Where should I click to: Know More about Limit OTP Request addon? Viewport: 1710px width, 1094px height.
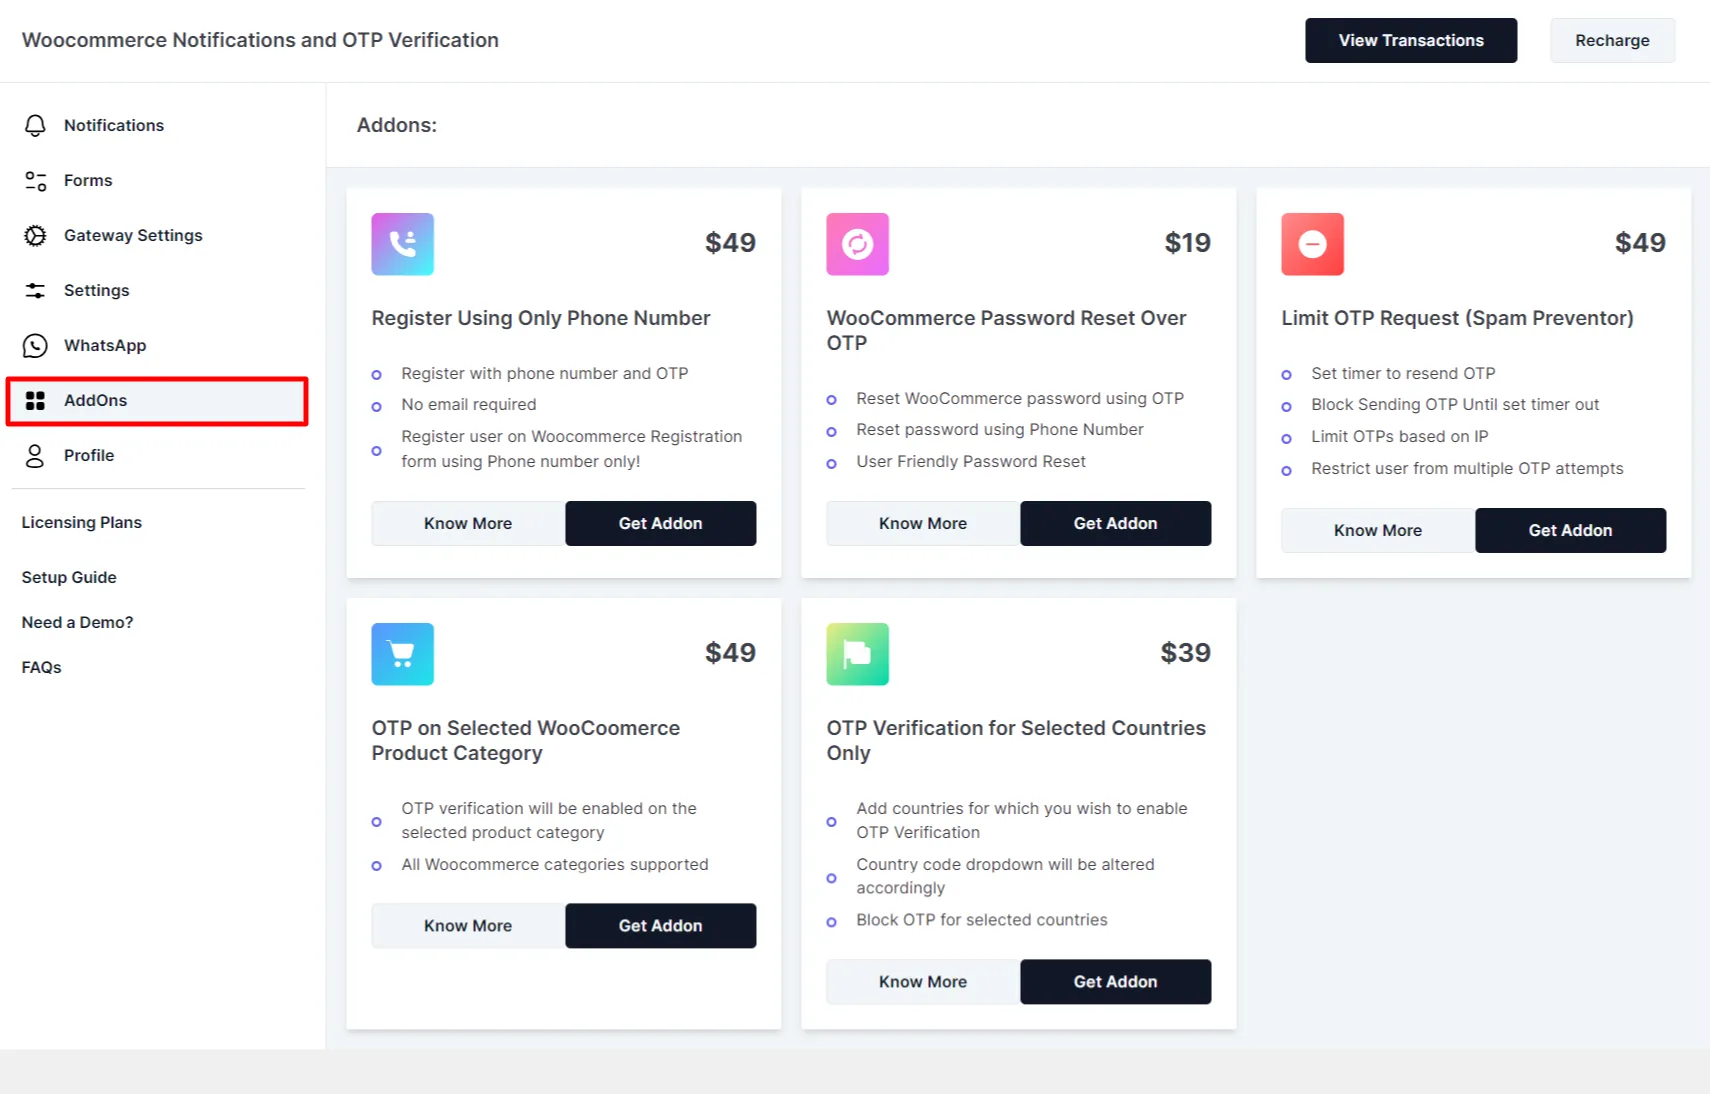(1378, 530)
